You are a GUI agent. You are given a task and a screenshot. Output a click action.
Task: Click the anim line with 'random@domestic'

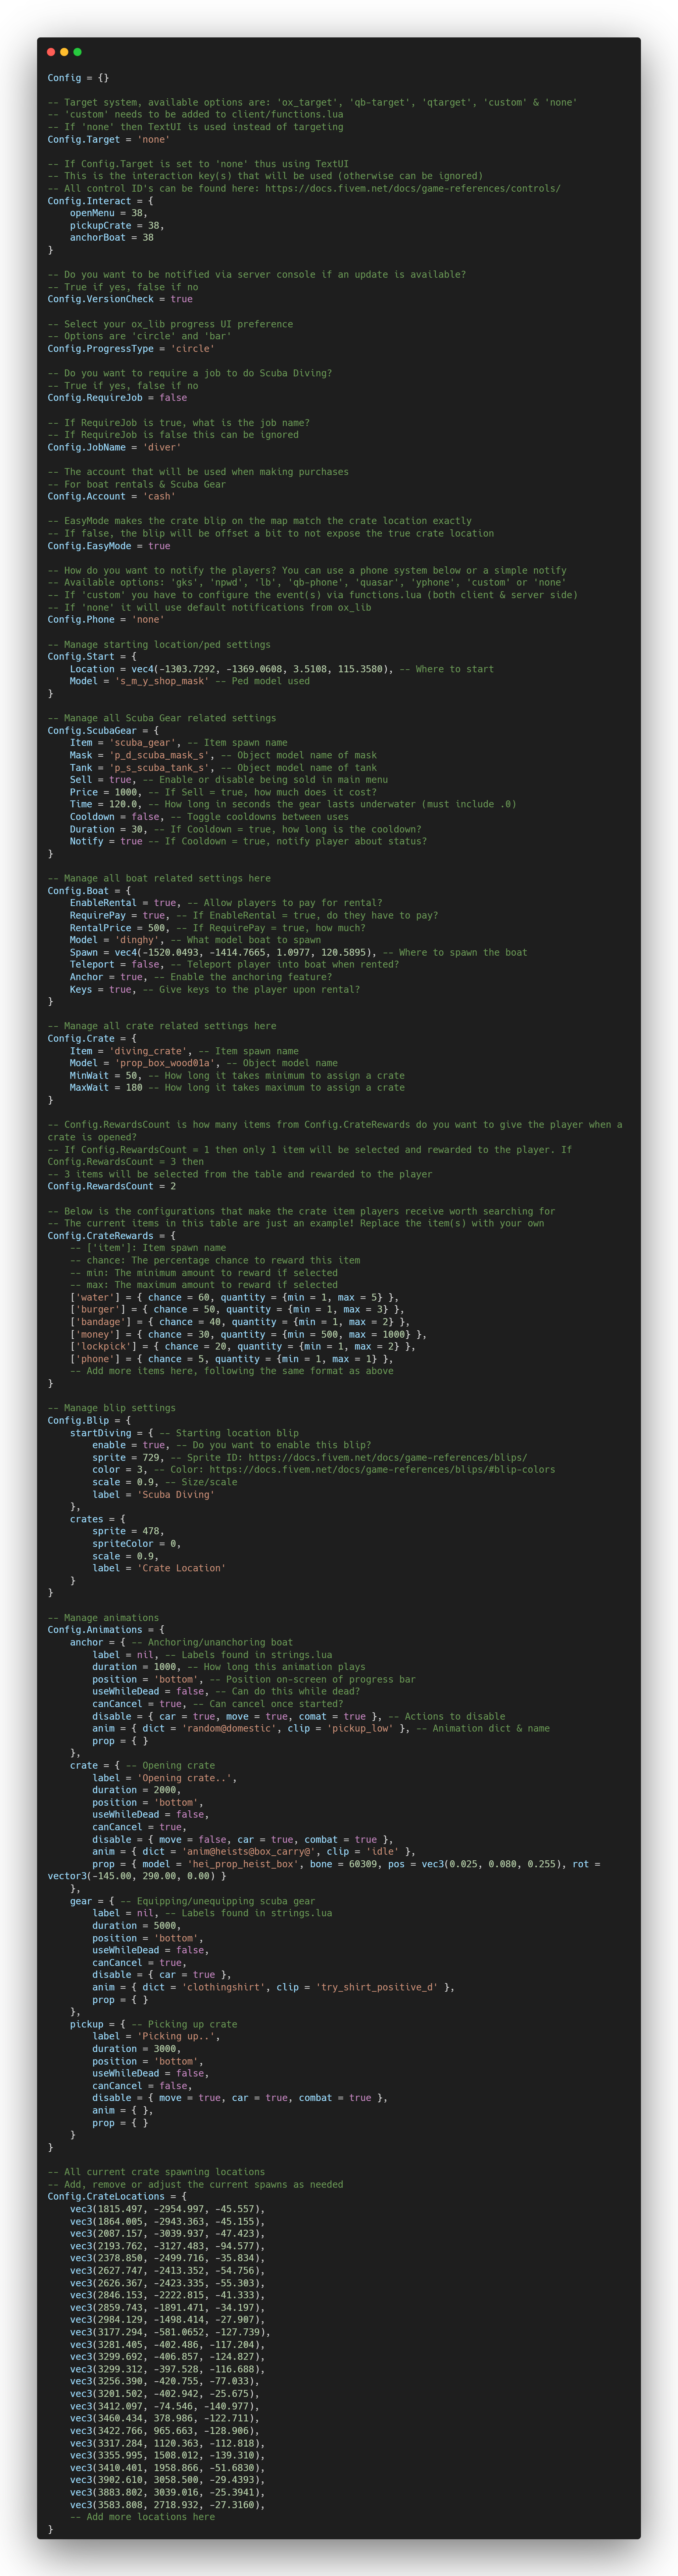pos(321,1728)
